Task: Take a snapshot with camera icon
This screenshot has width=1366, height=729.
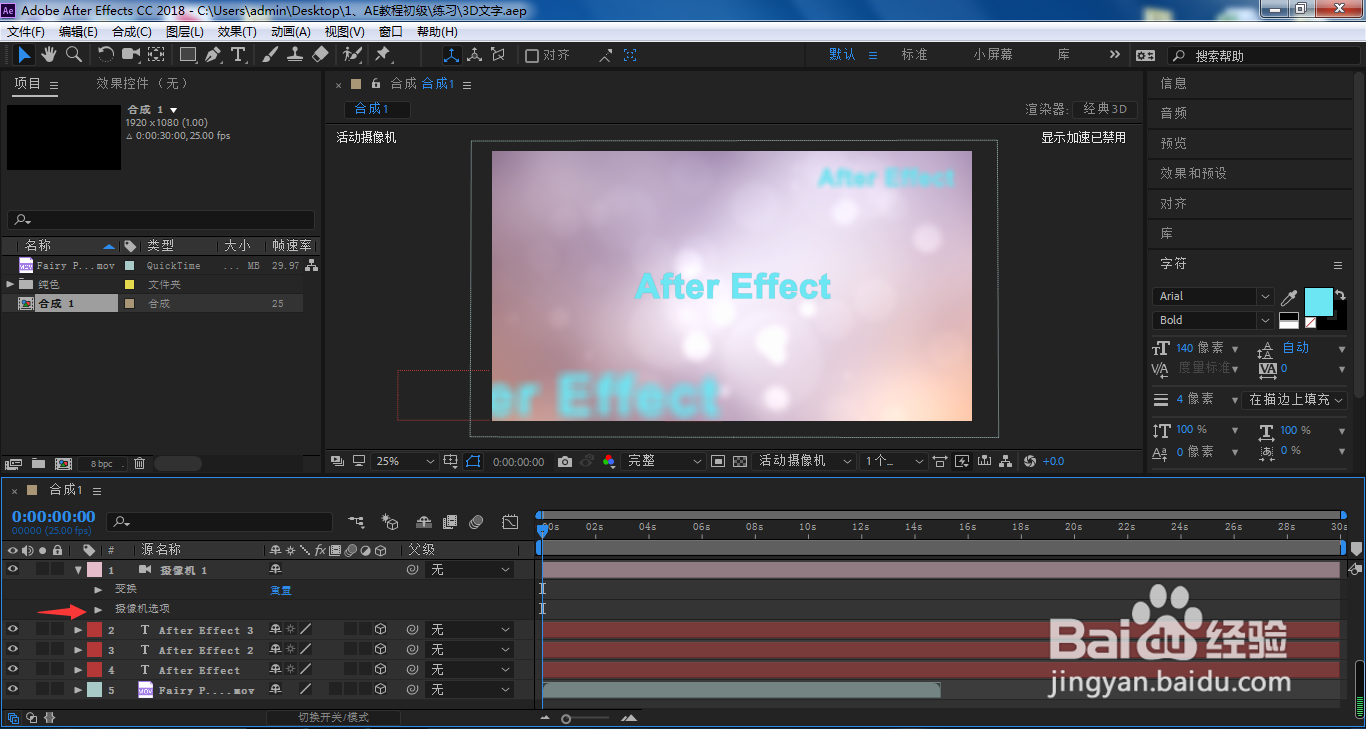Action: [565, 461]
